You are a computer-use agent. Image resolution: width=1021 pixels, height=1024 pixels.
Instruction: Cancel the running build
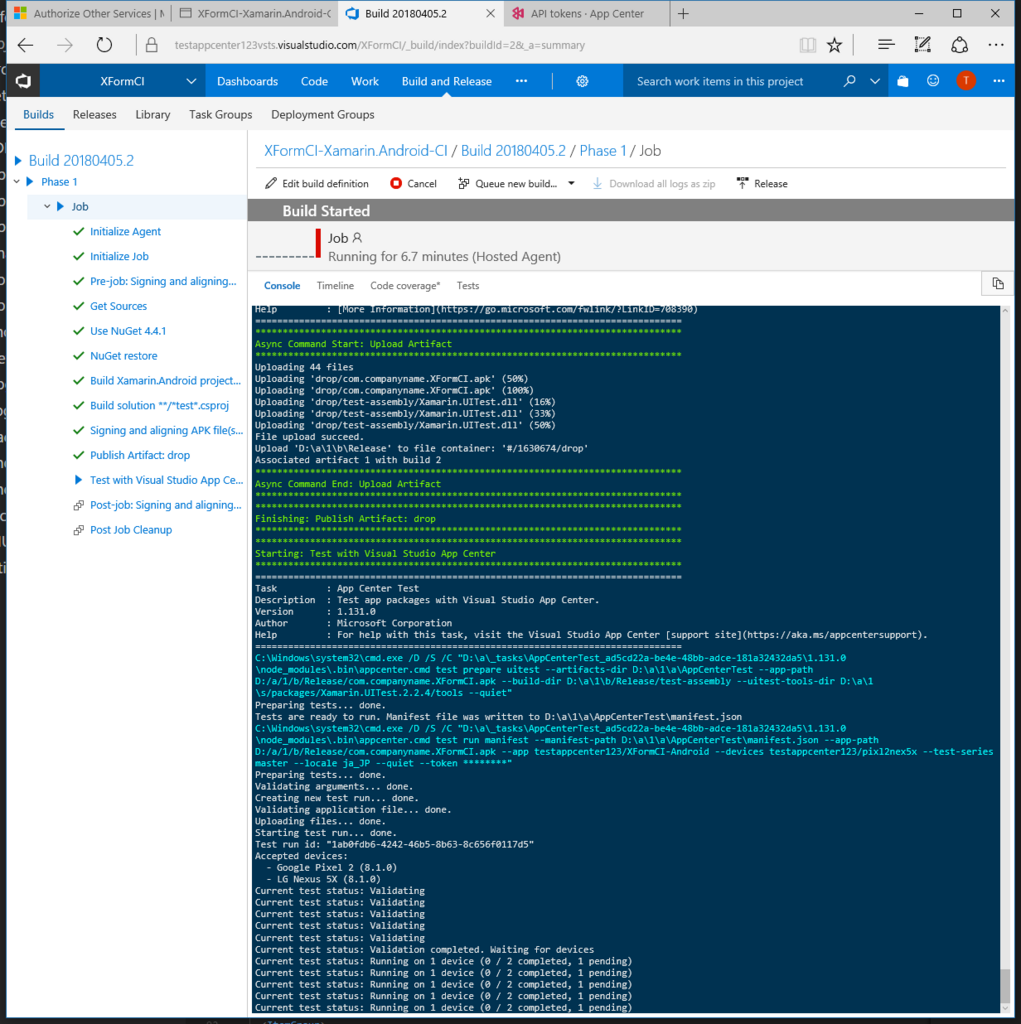pyautogui.click(x=413, y=184)
